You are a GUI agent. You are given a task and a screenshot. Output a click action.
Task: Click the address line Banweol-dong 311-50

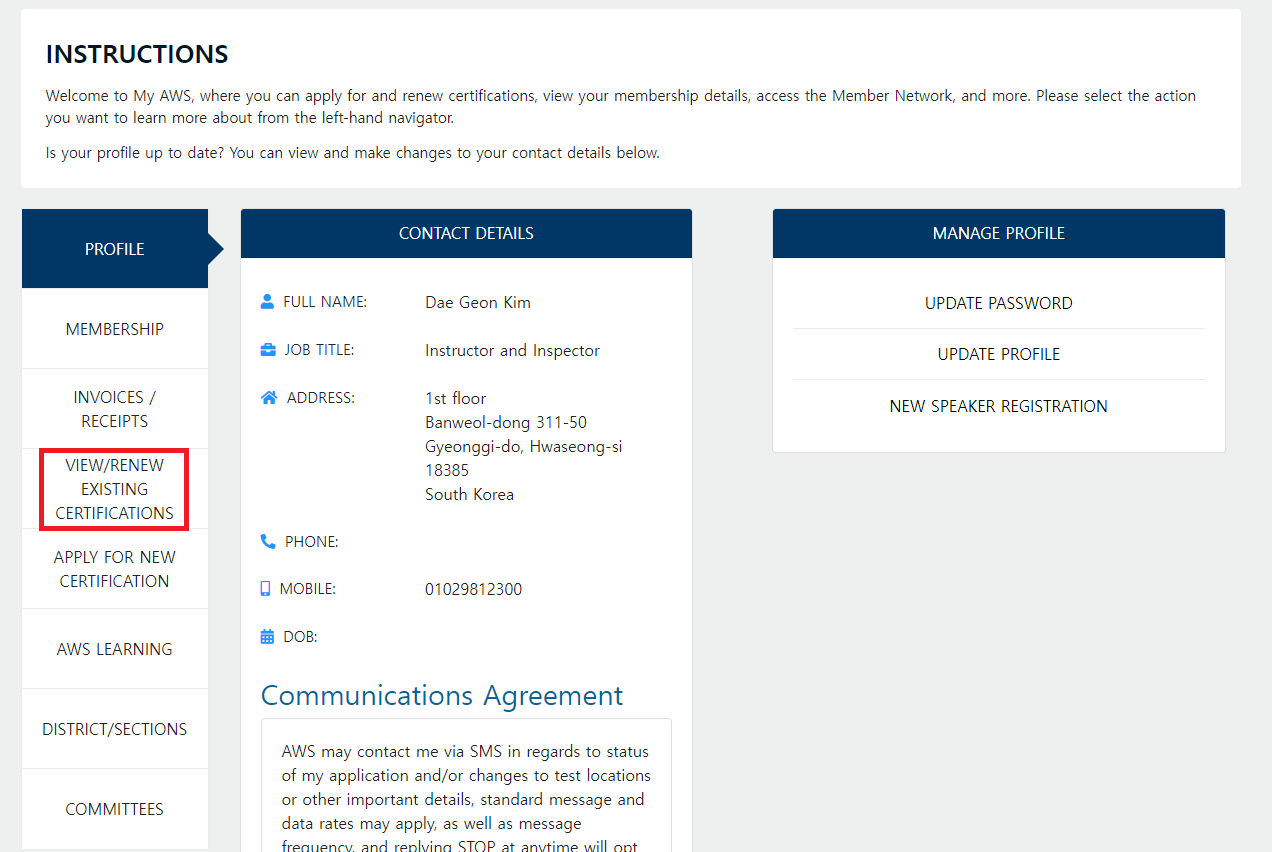point(506,422)
